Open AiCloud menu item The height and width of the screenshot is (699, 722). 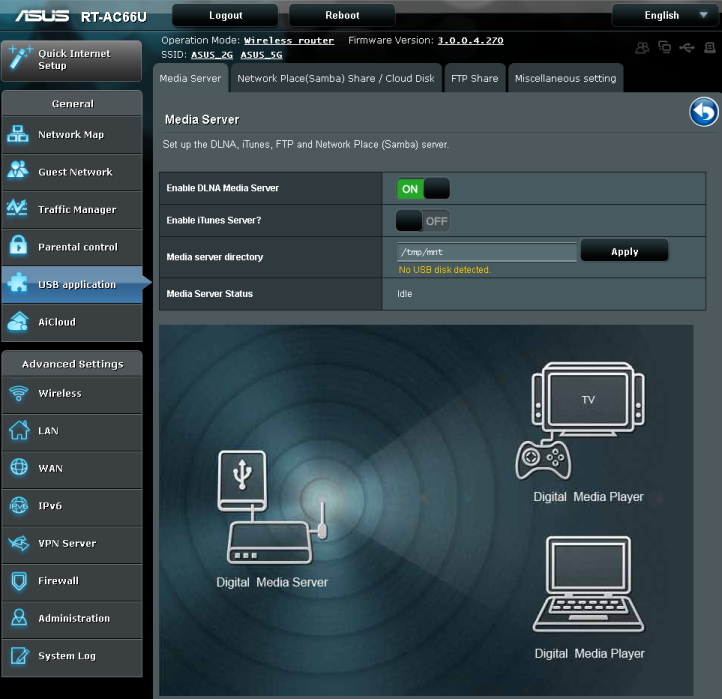72,322
